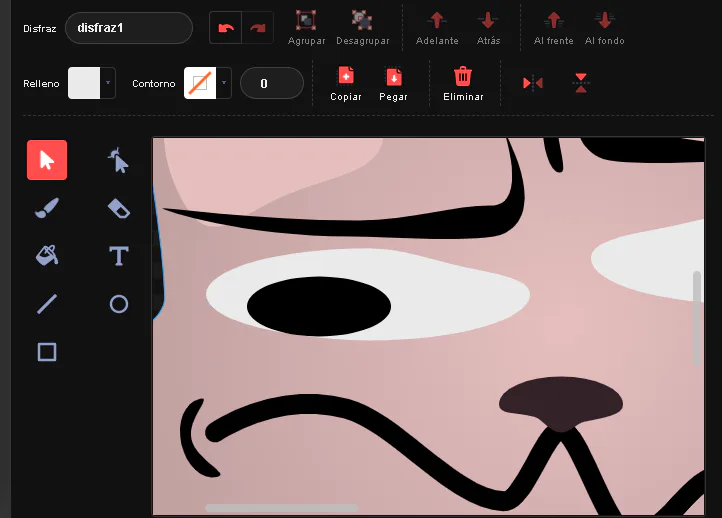Select the Brush tool
The image size is (722, 518).
pos(47,208)
